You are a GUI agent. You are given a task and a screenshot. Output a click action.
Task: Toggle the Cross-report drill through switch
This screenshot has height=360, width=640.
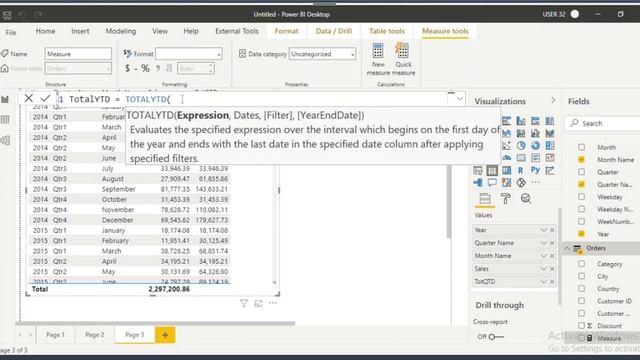(496, 337)
